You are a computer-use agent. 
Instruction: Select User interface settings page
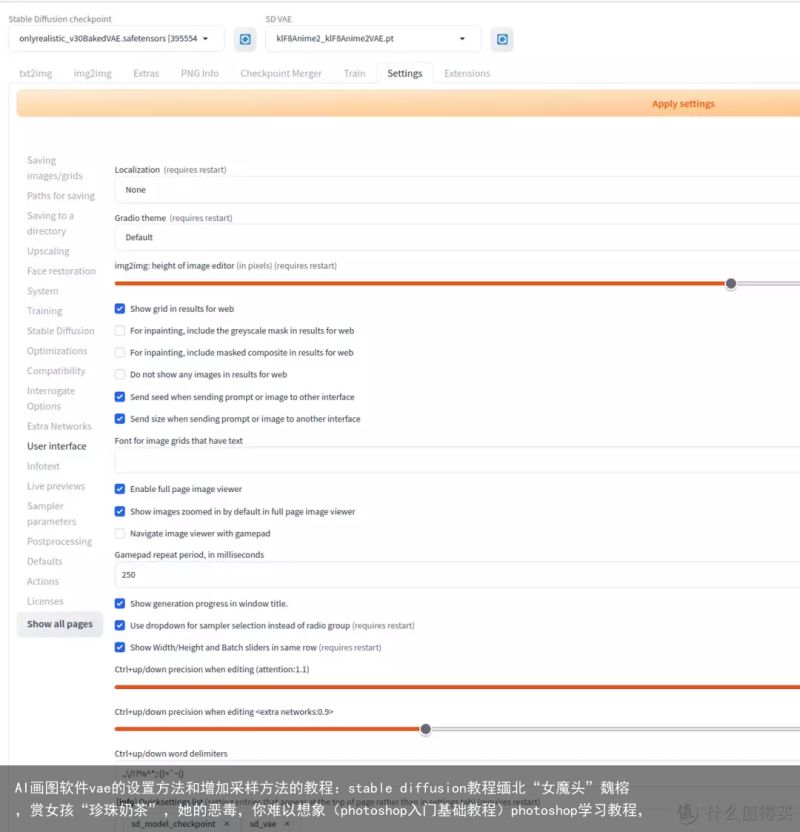click(56, 446)
